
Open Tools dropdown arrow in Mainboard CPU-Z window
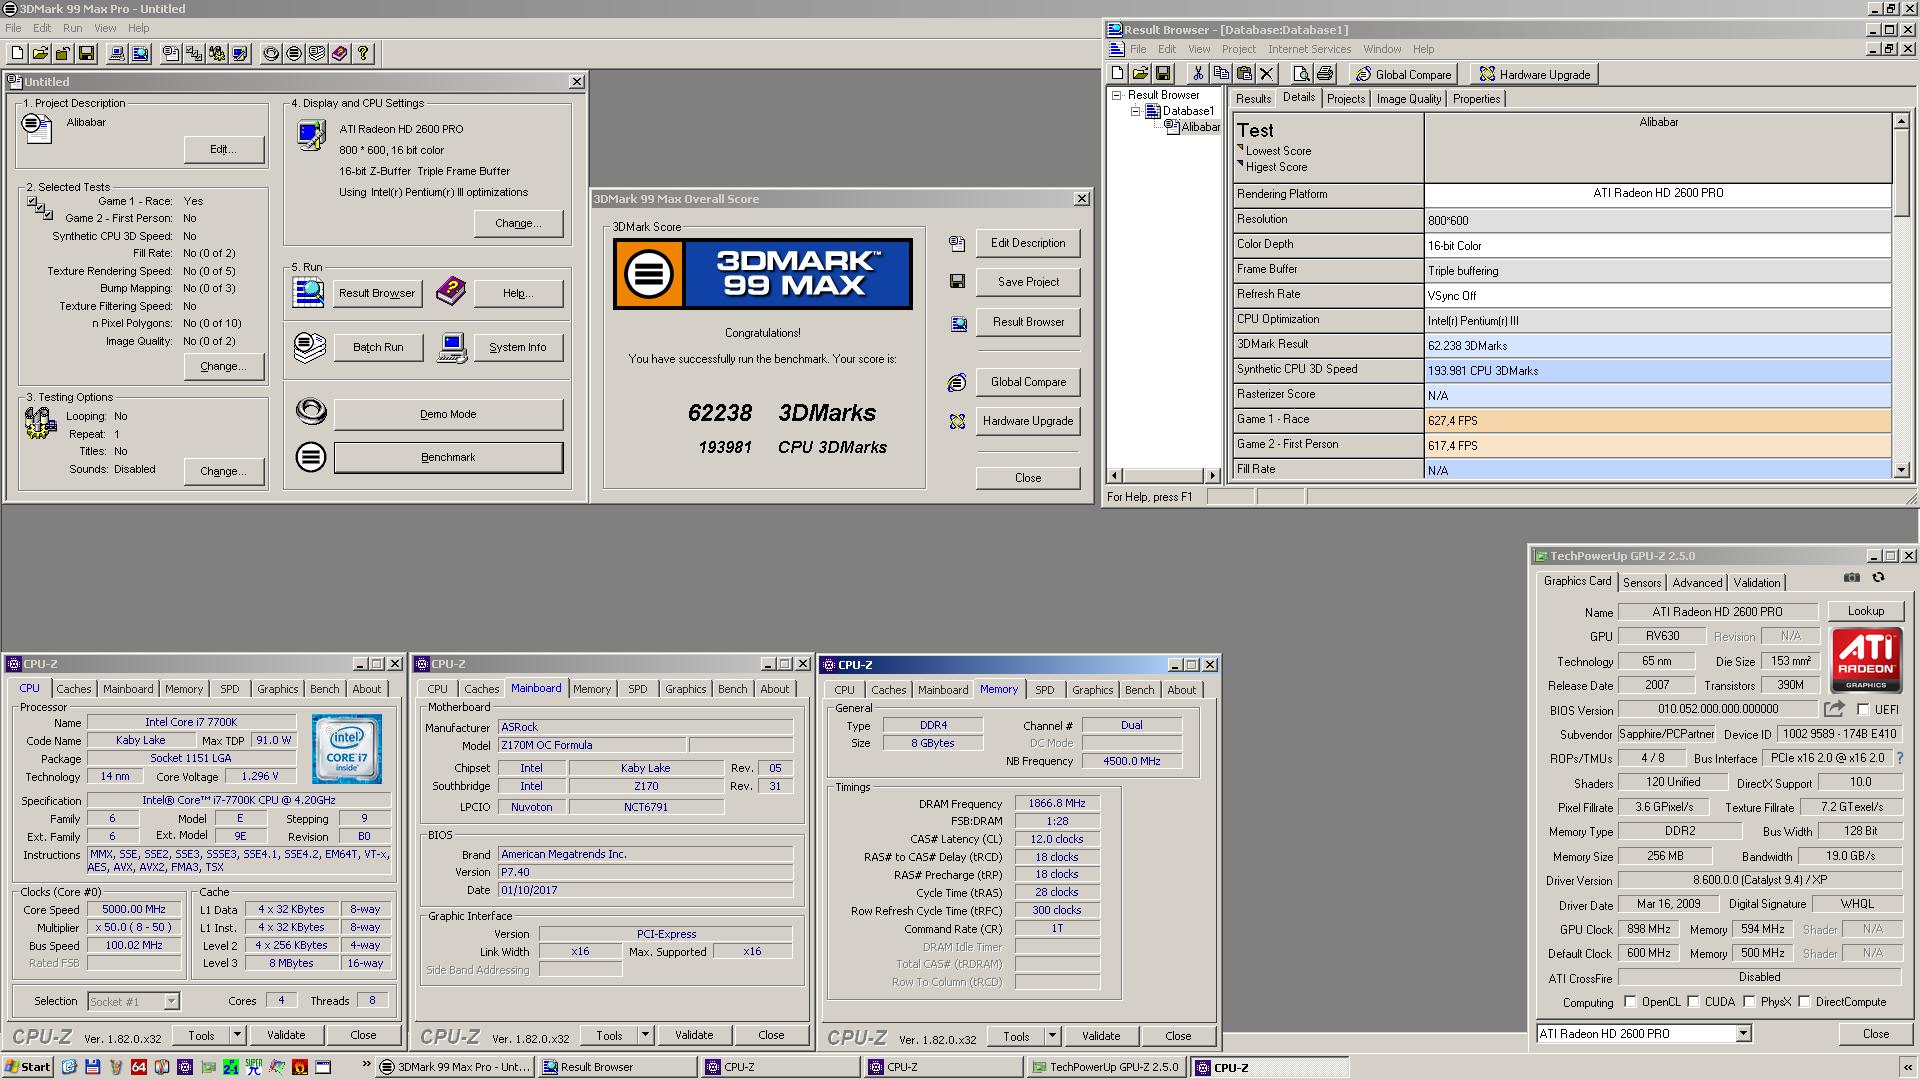[x=645, y=1035]
